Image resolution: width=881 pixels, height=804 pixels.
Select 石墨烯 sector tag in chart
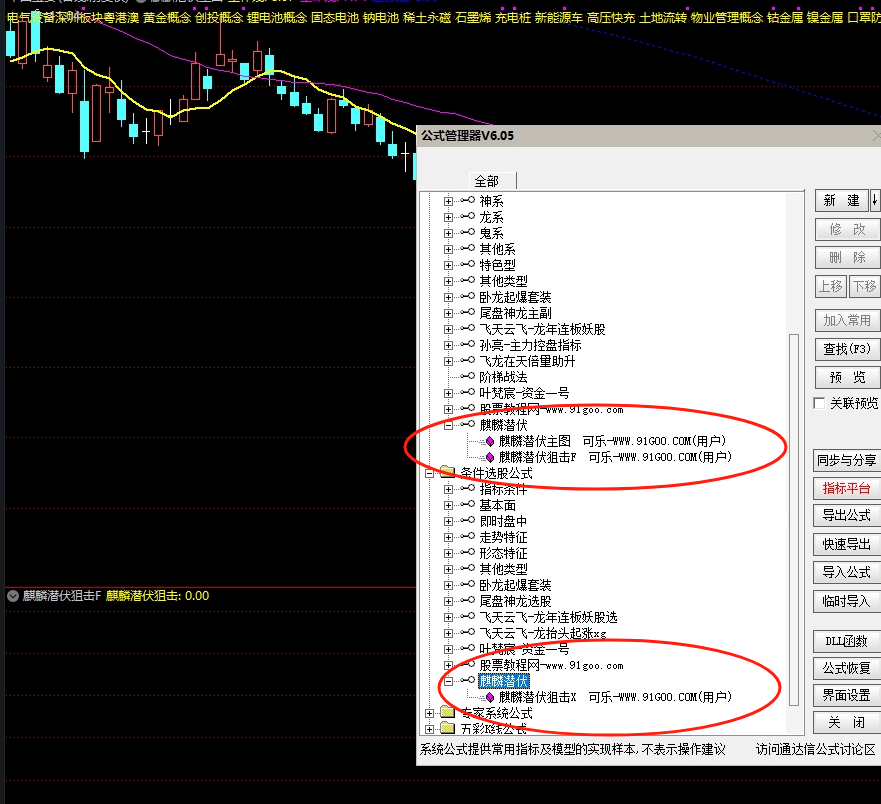tap(473, 18)
